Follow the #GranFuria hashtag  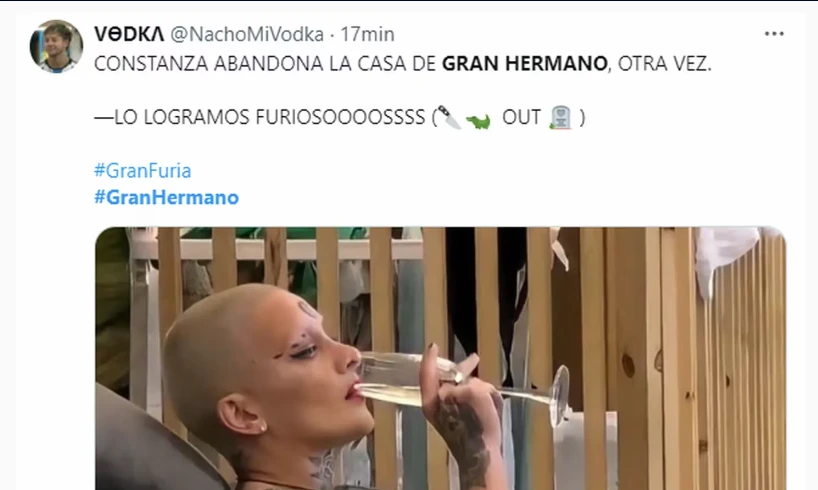coord(142,171)
